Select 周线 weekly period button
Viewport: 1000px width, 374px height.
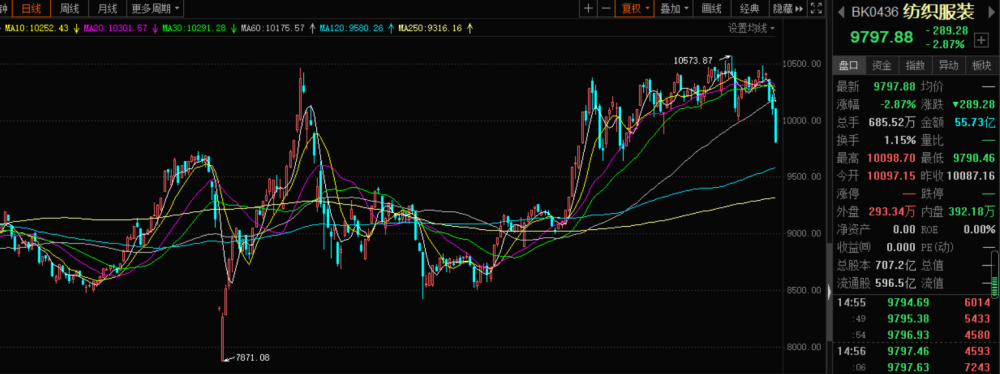pyautogui.click(x=70, y=8)
